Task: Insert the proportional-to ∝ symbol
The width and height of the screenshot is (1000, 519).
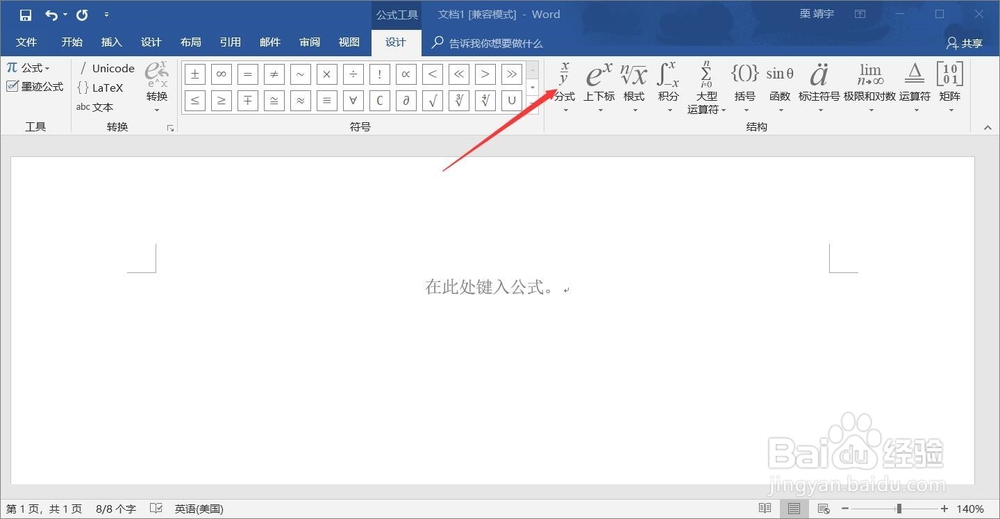Action: (406, 75)
